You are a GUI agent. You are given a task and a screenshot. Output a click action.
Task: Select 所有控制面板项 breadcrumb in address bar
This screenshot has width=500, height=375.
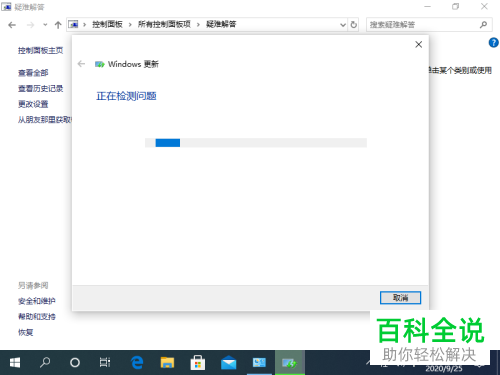point(164,24)
